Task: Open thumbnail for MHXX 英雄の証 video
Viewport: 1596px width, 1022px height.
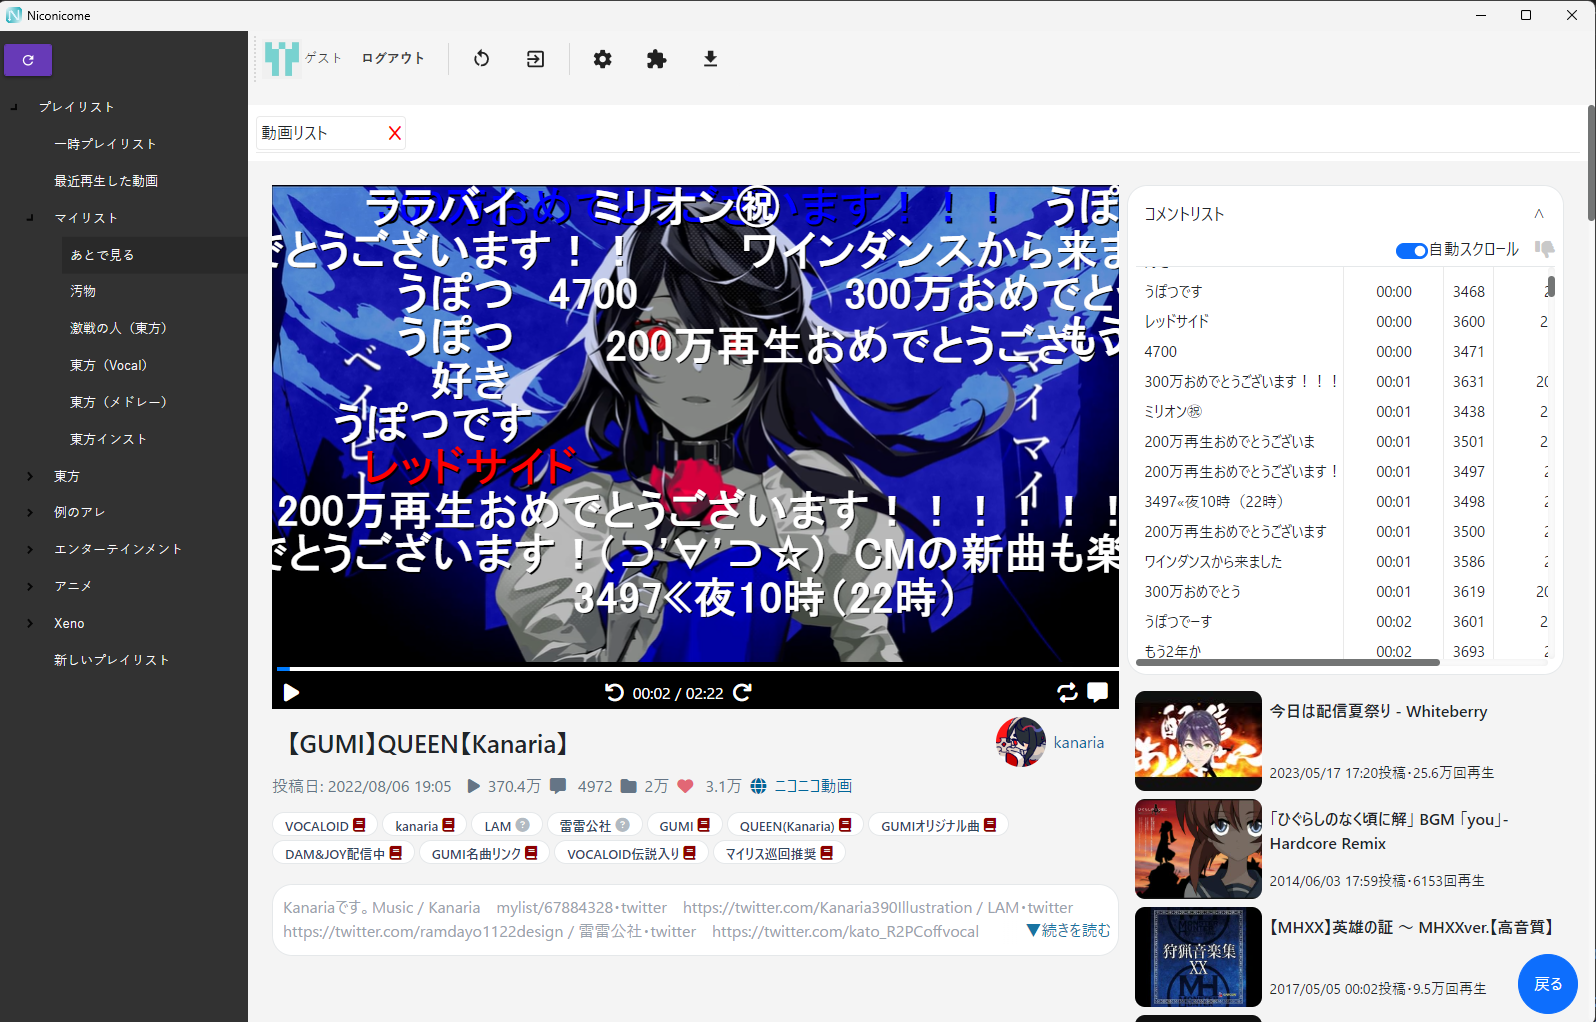Action: (x=1198, y=957)
